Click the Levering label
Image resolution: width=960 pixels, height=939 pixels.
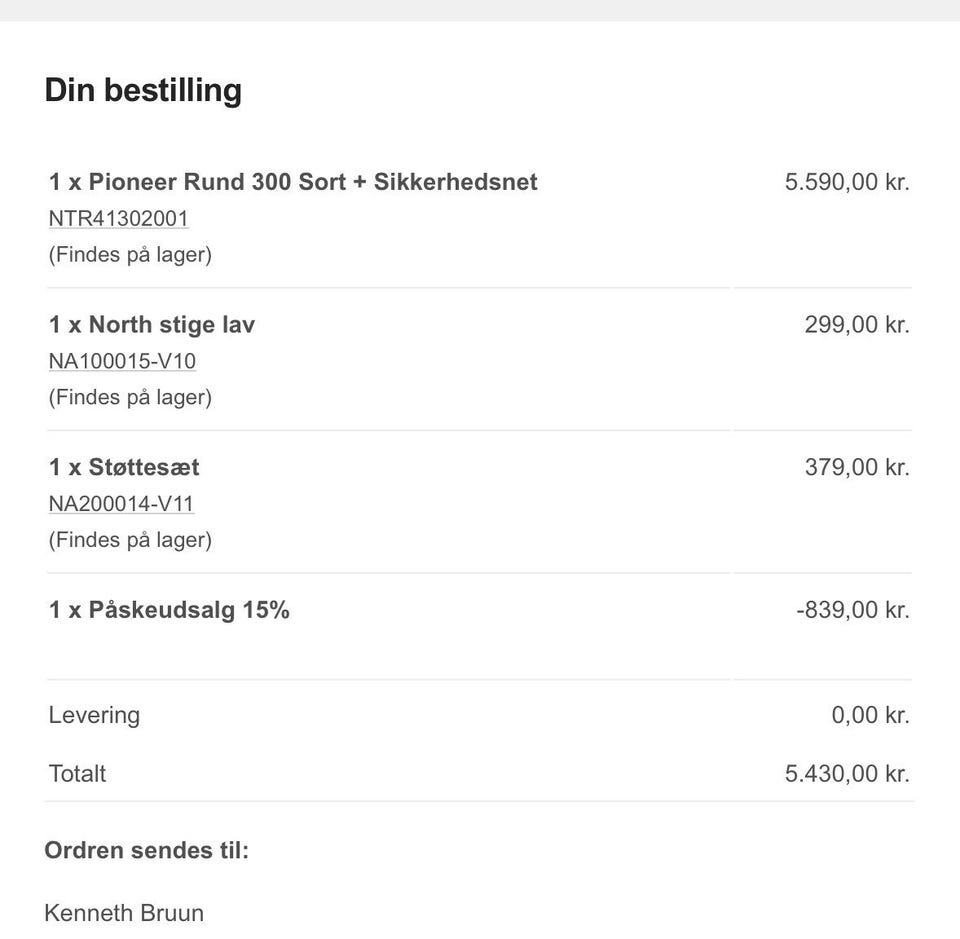tap(94, 715)
